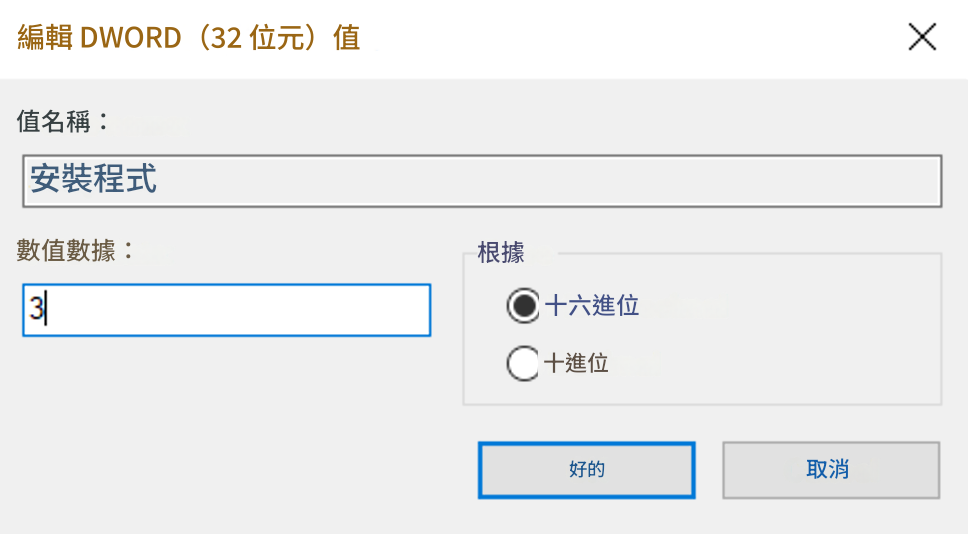968x534 pixels.
Task: Click the 數值數據： label
Action: pos(75,251)
